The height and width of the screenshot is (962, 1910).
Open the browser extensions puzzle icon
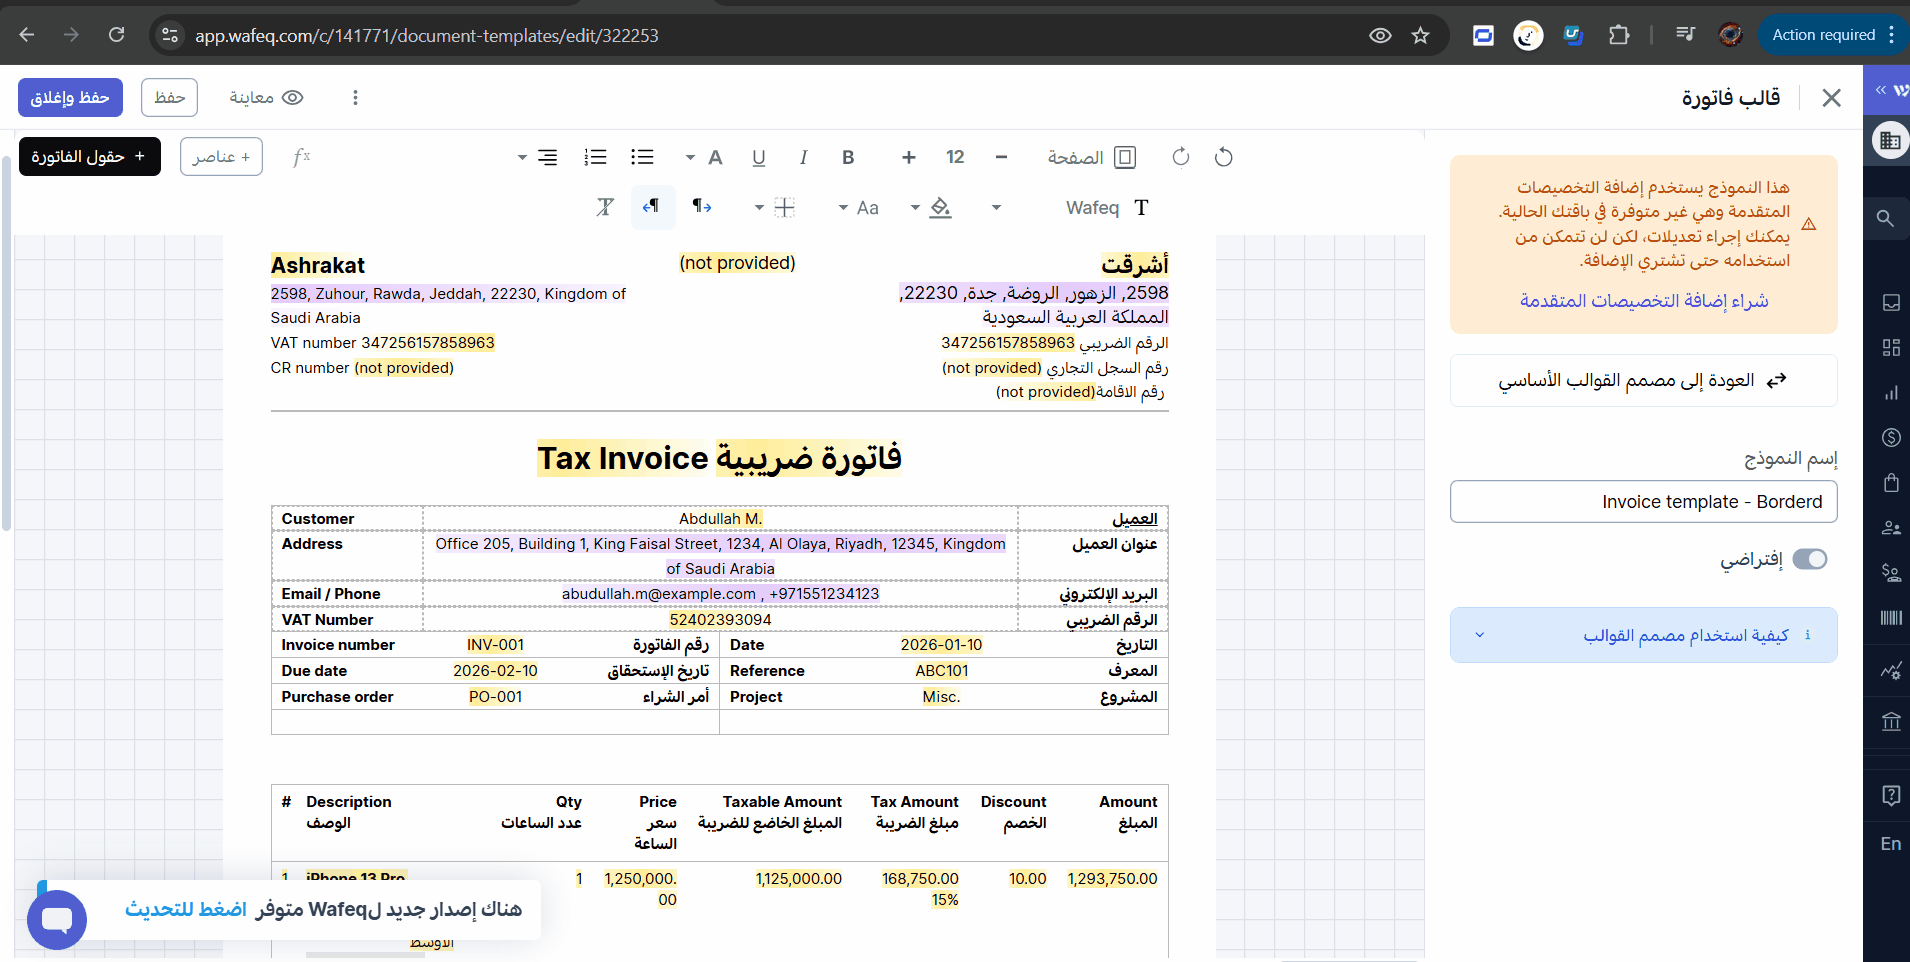pos(1619,35)
